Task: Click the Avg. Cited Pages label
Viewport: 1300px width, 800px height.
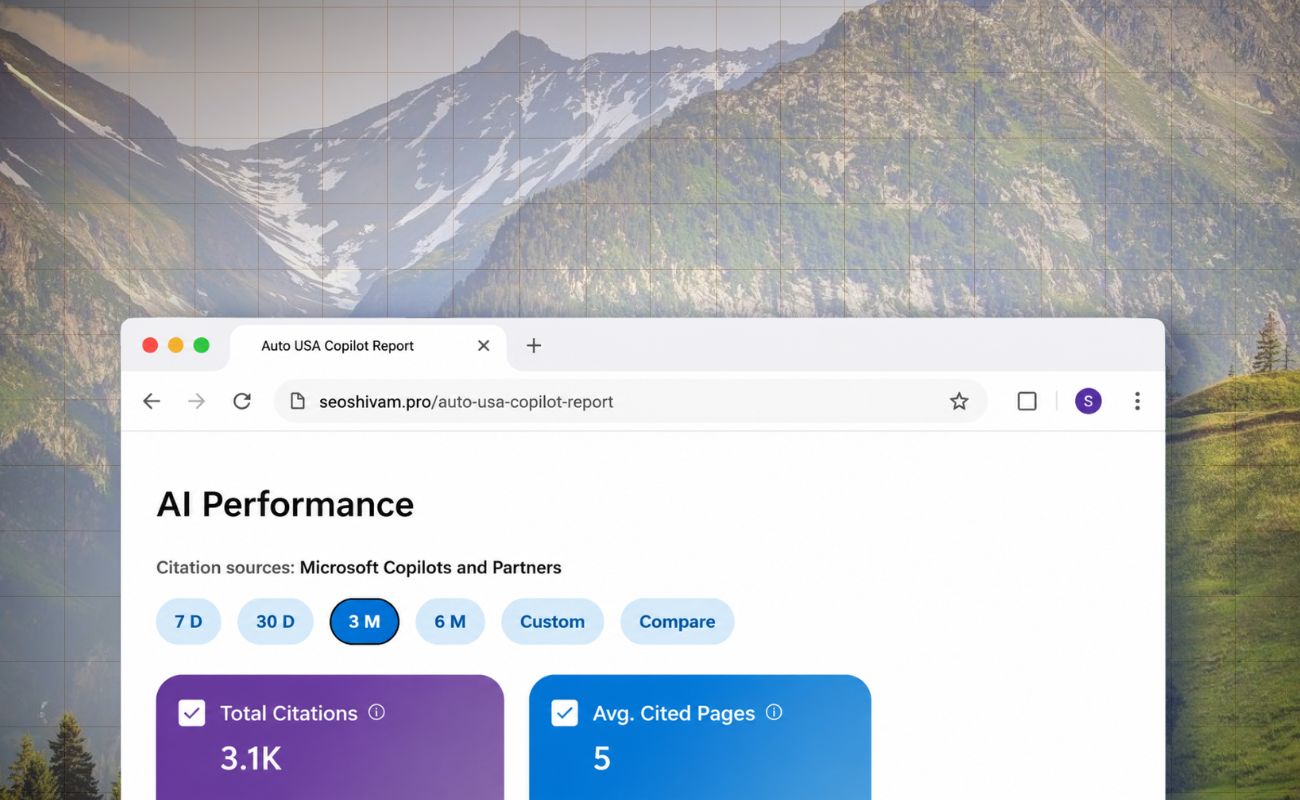Action: tap(674, 713)
